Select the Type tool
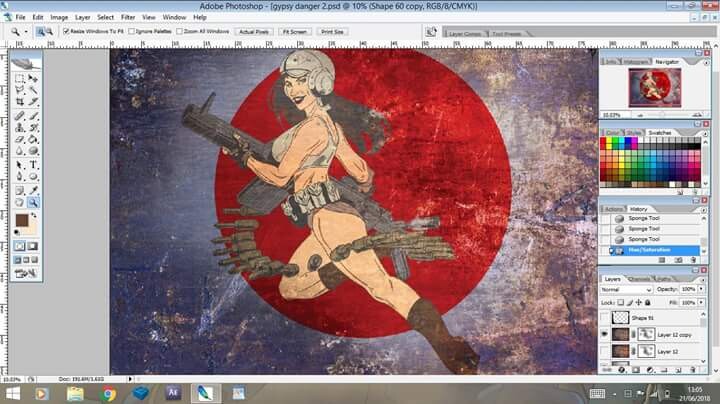Image resolution: width=720 pixels, height=404 pixels. [33, 165]
